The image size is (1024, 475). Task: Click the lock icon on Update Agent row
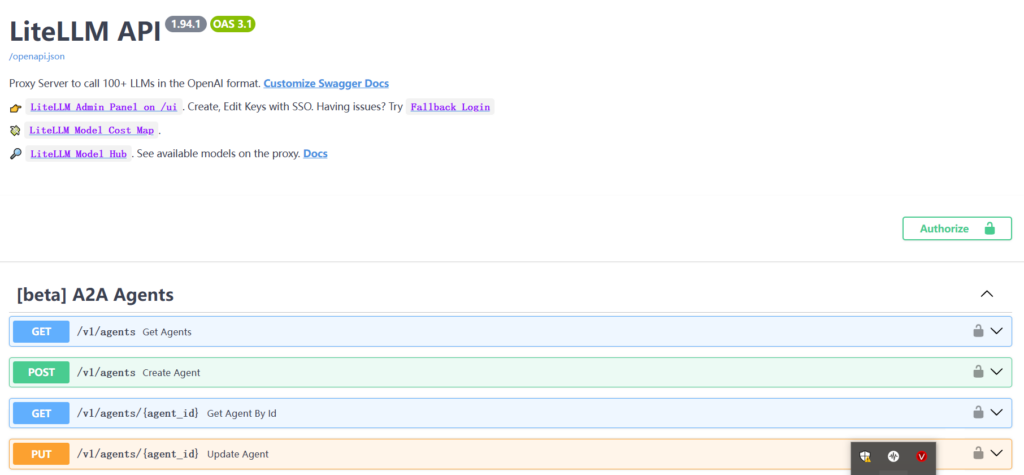point(978,452)
